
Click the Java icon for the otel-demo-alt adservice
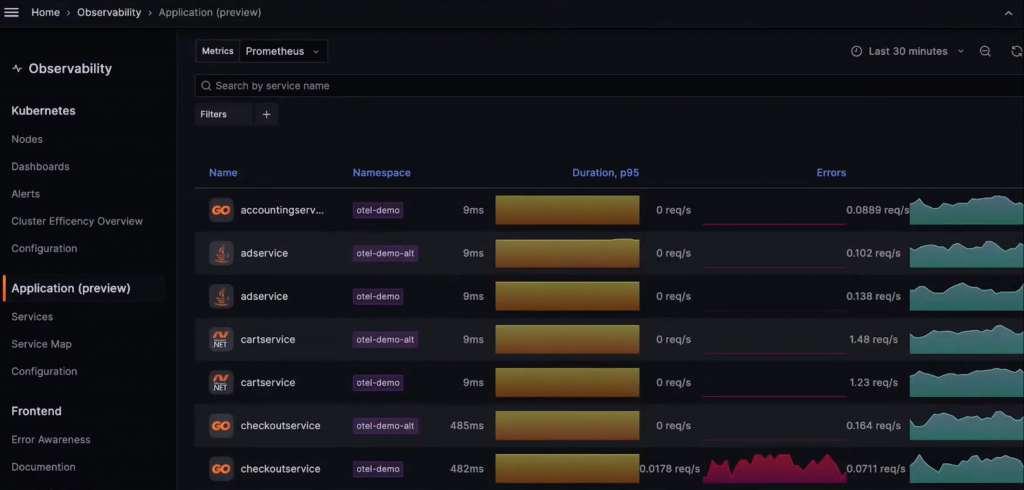[221, 253]
